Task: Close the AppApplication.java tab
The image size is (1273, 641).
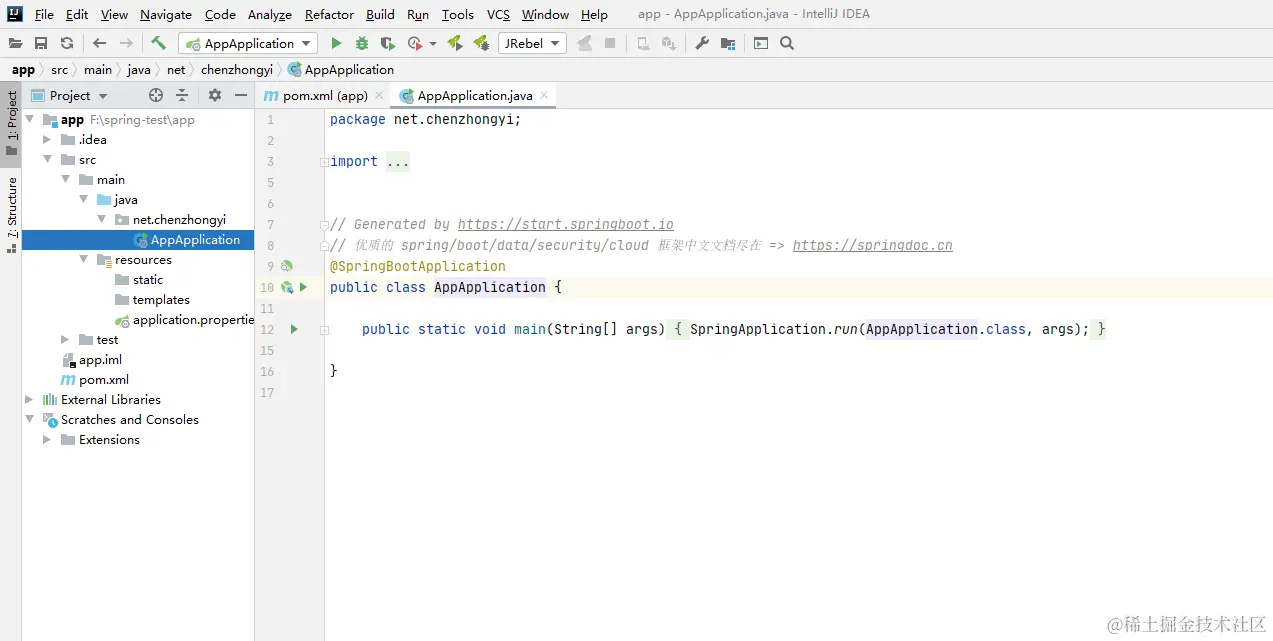Action: (544, 96)
